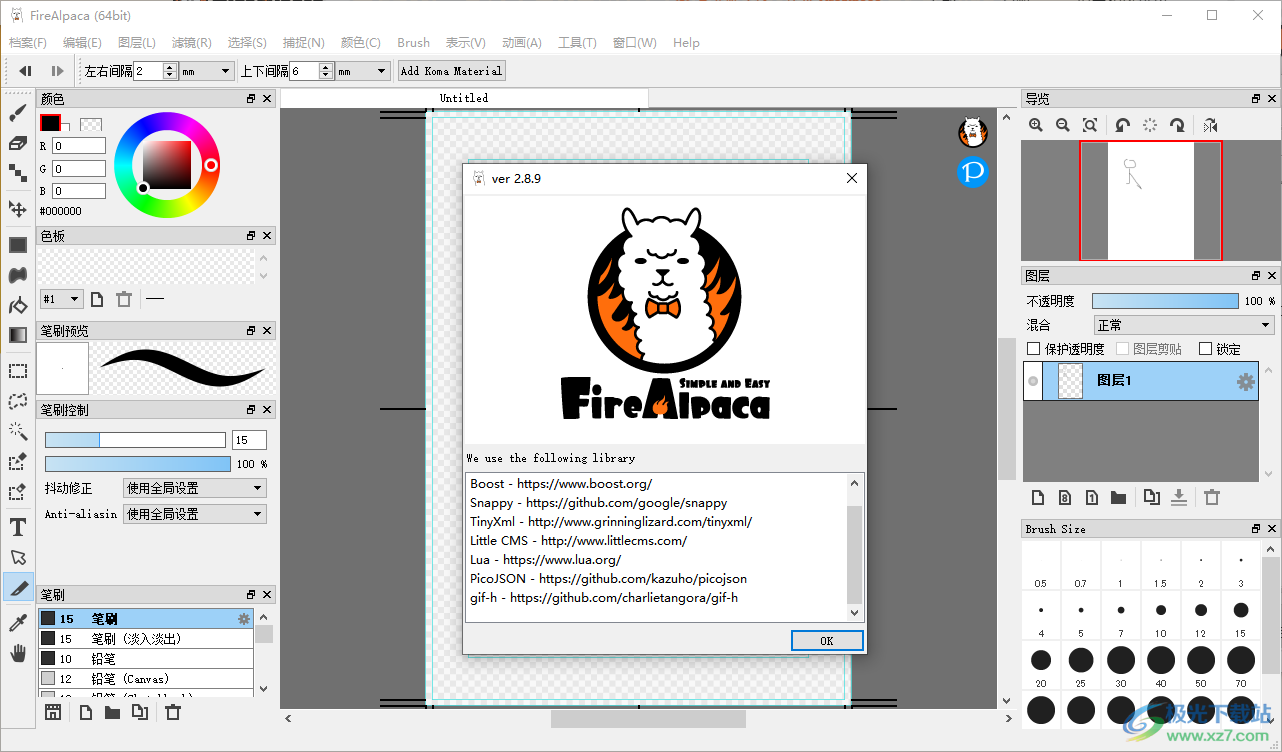This screenshot has width=1282, height=752.
Task: Enable 锁定 lock checkbox
Action: (1205, 349)
